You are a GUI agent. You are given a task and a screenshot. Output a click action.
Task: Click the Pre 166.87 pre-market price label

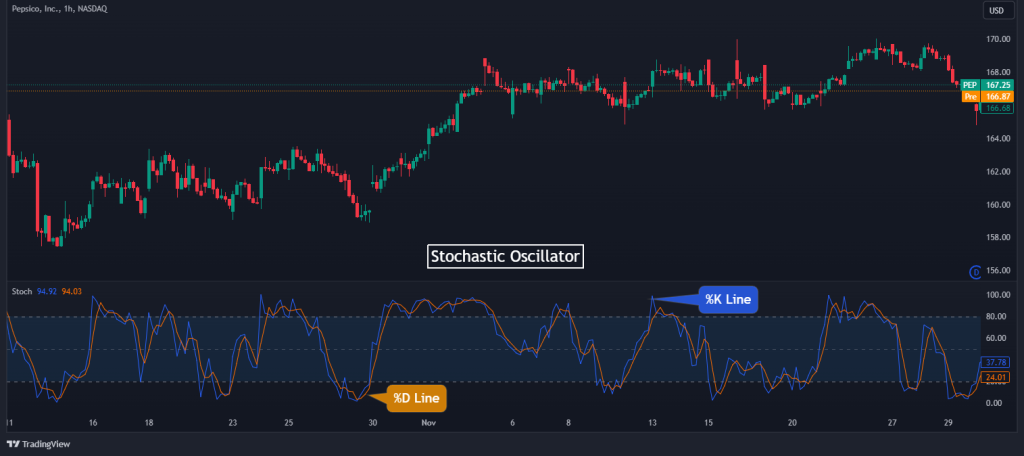987,96
